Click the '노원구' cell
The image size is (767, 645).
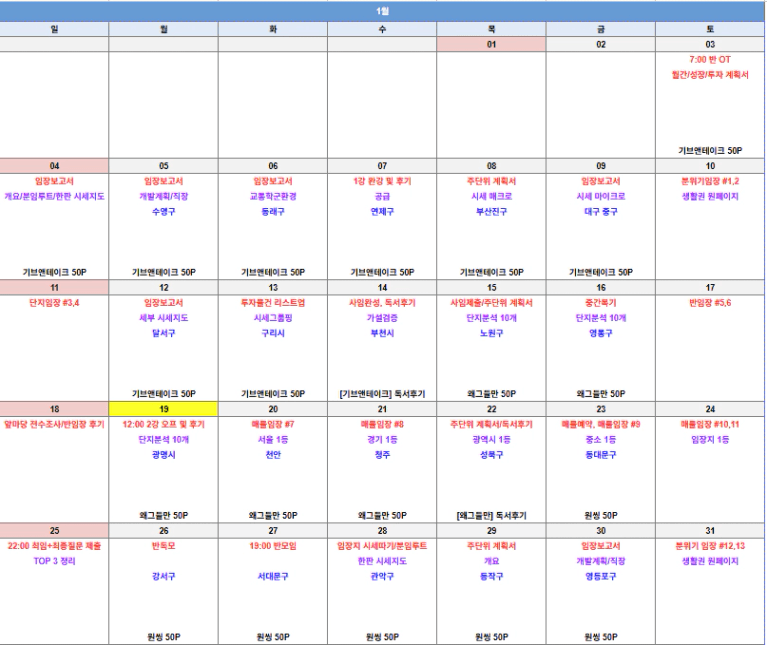click(x=492, y=334)
